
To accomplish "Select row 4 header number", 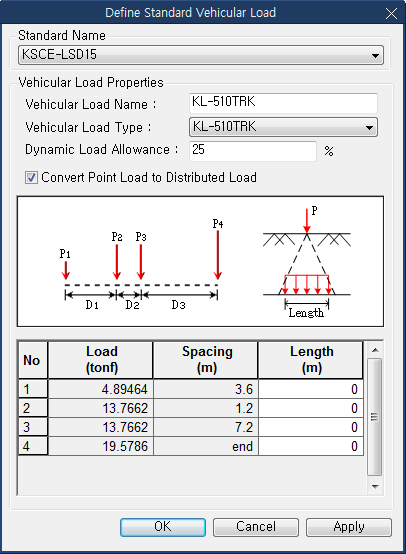I will (33, 446).
